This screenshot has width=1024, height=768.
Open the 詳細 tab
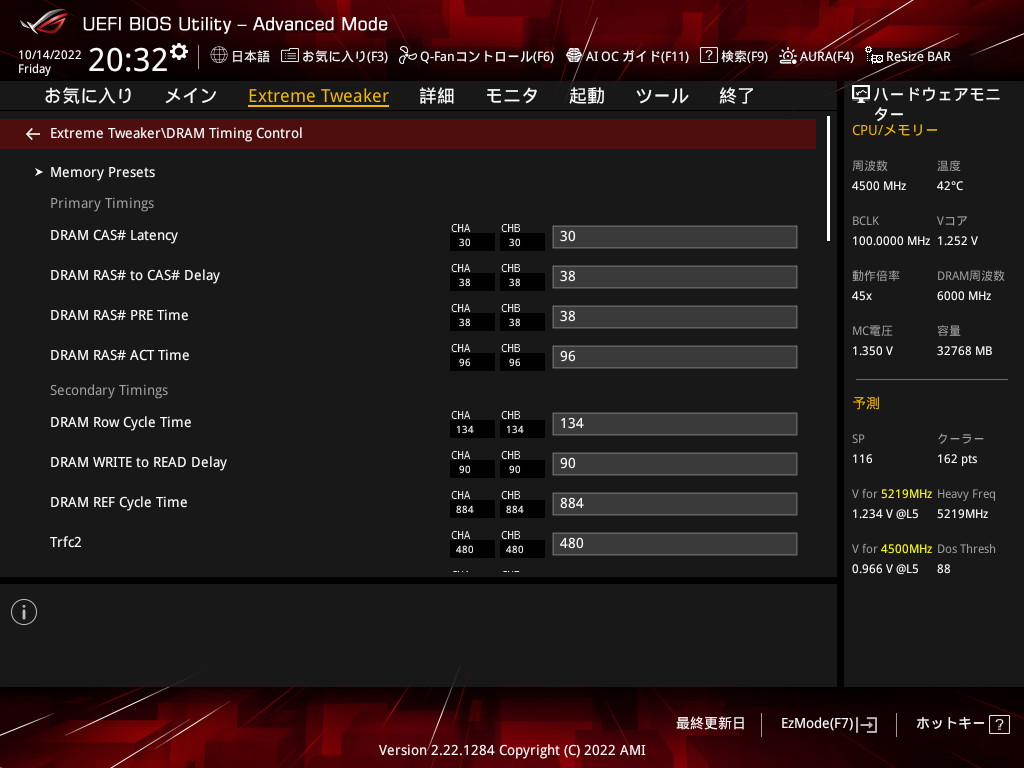[437, 96]
